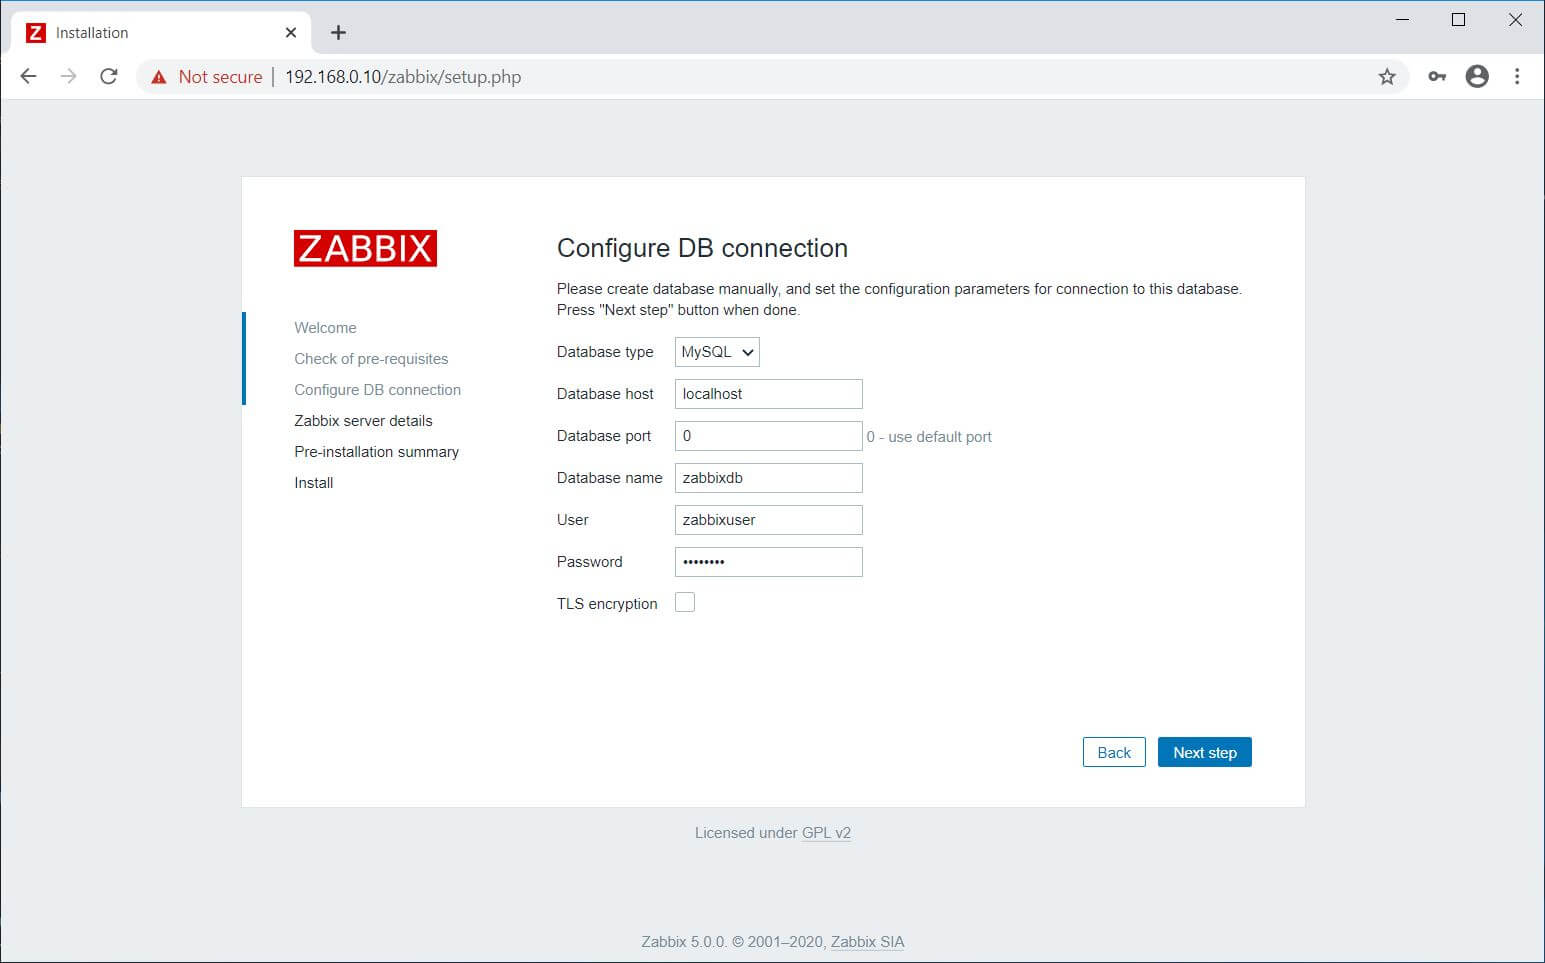Select Pre-installation summary step
Screen dimensions: 1545x963
coord(376,452)
